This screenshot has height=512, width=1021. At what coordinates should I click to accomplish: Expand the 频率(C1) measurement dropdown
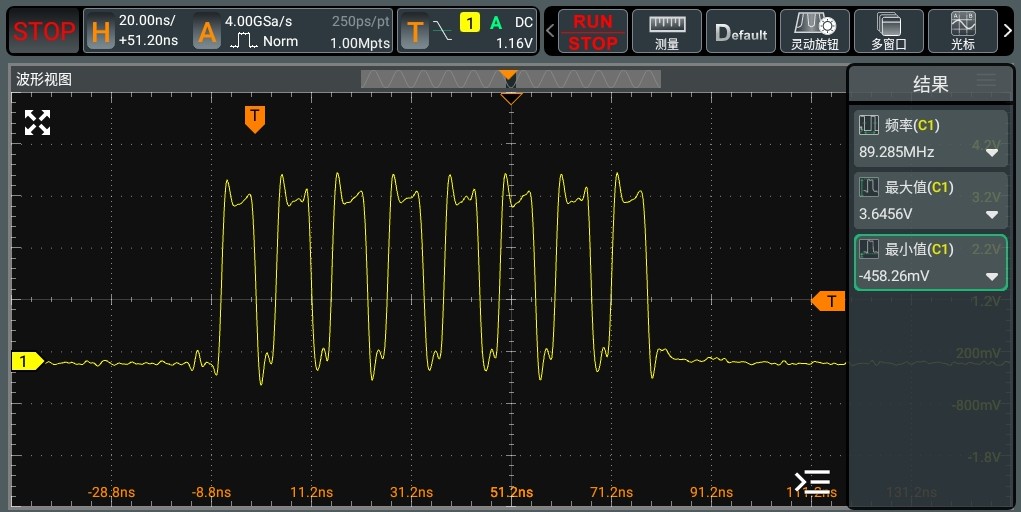[x=992, y=153]
